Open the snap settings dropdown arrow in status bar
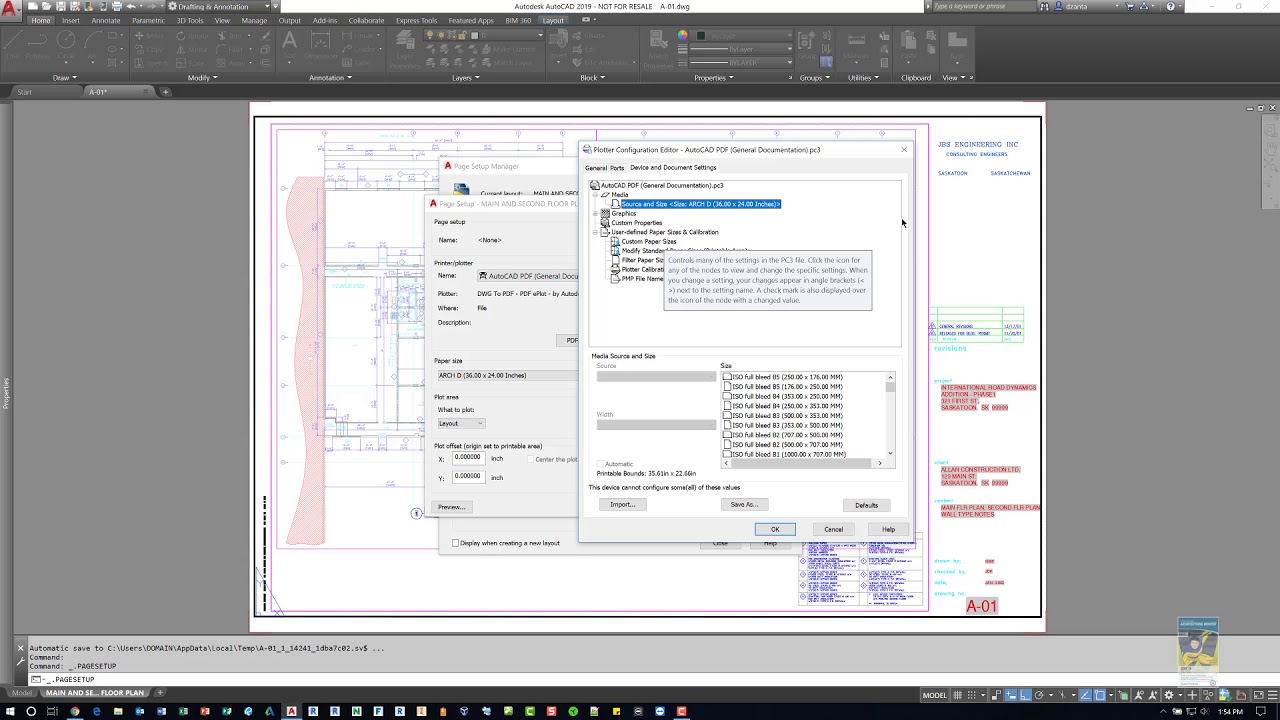The width and height of the screenshot is (1280, 720). click(983, 695)
